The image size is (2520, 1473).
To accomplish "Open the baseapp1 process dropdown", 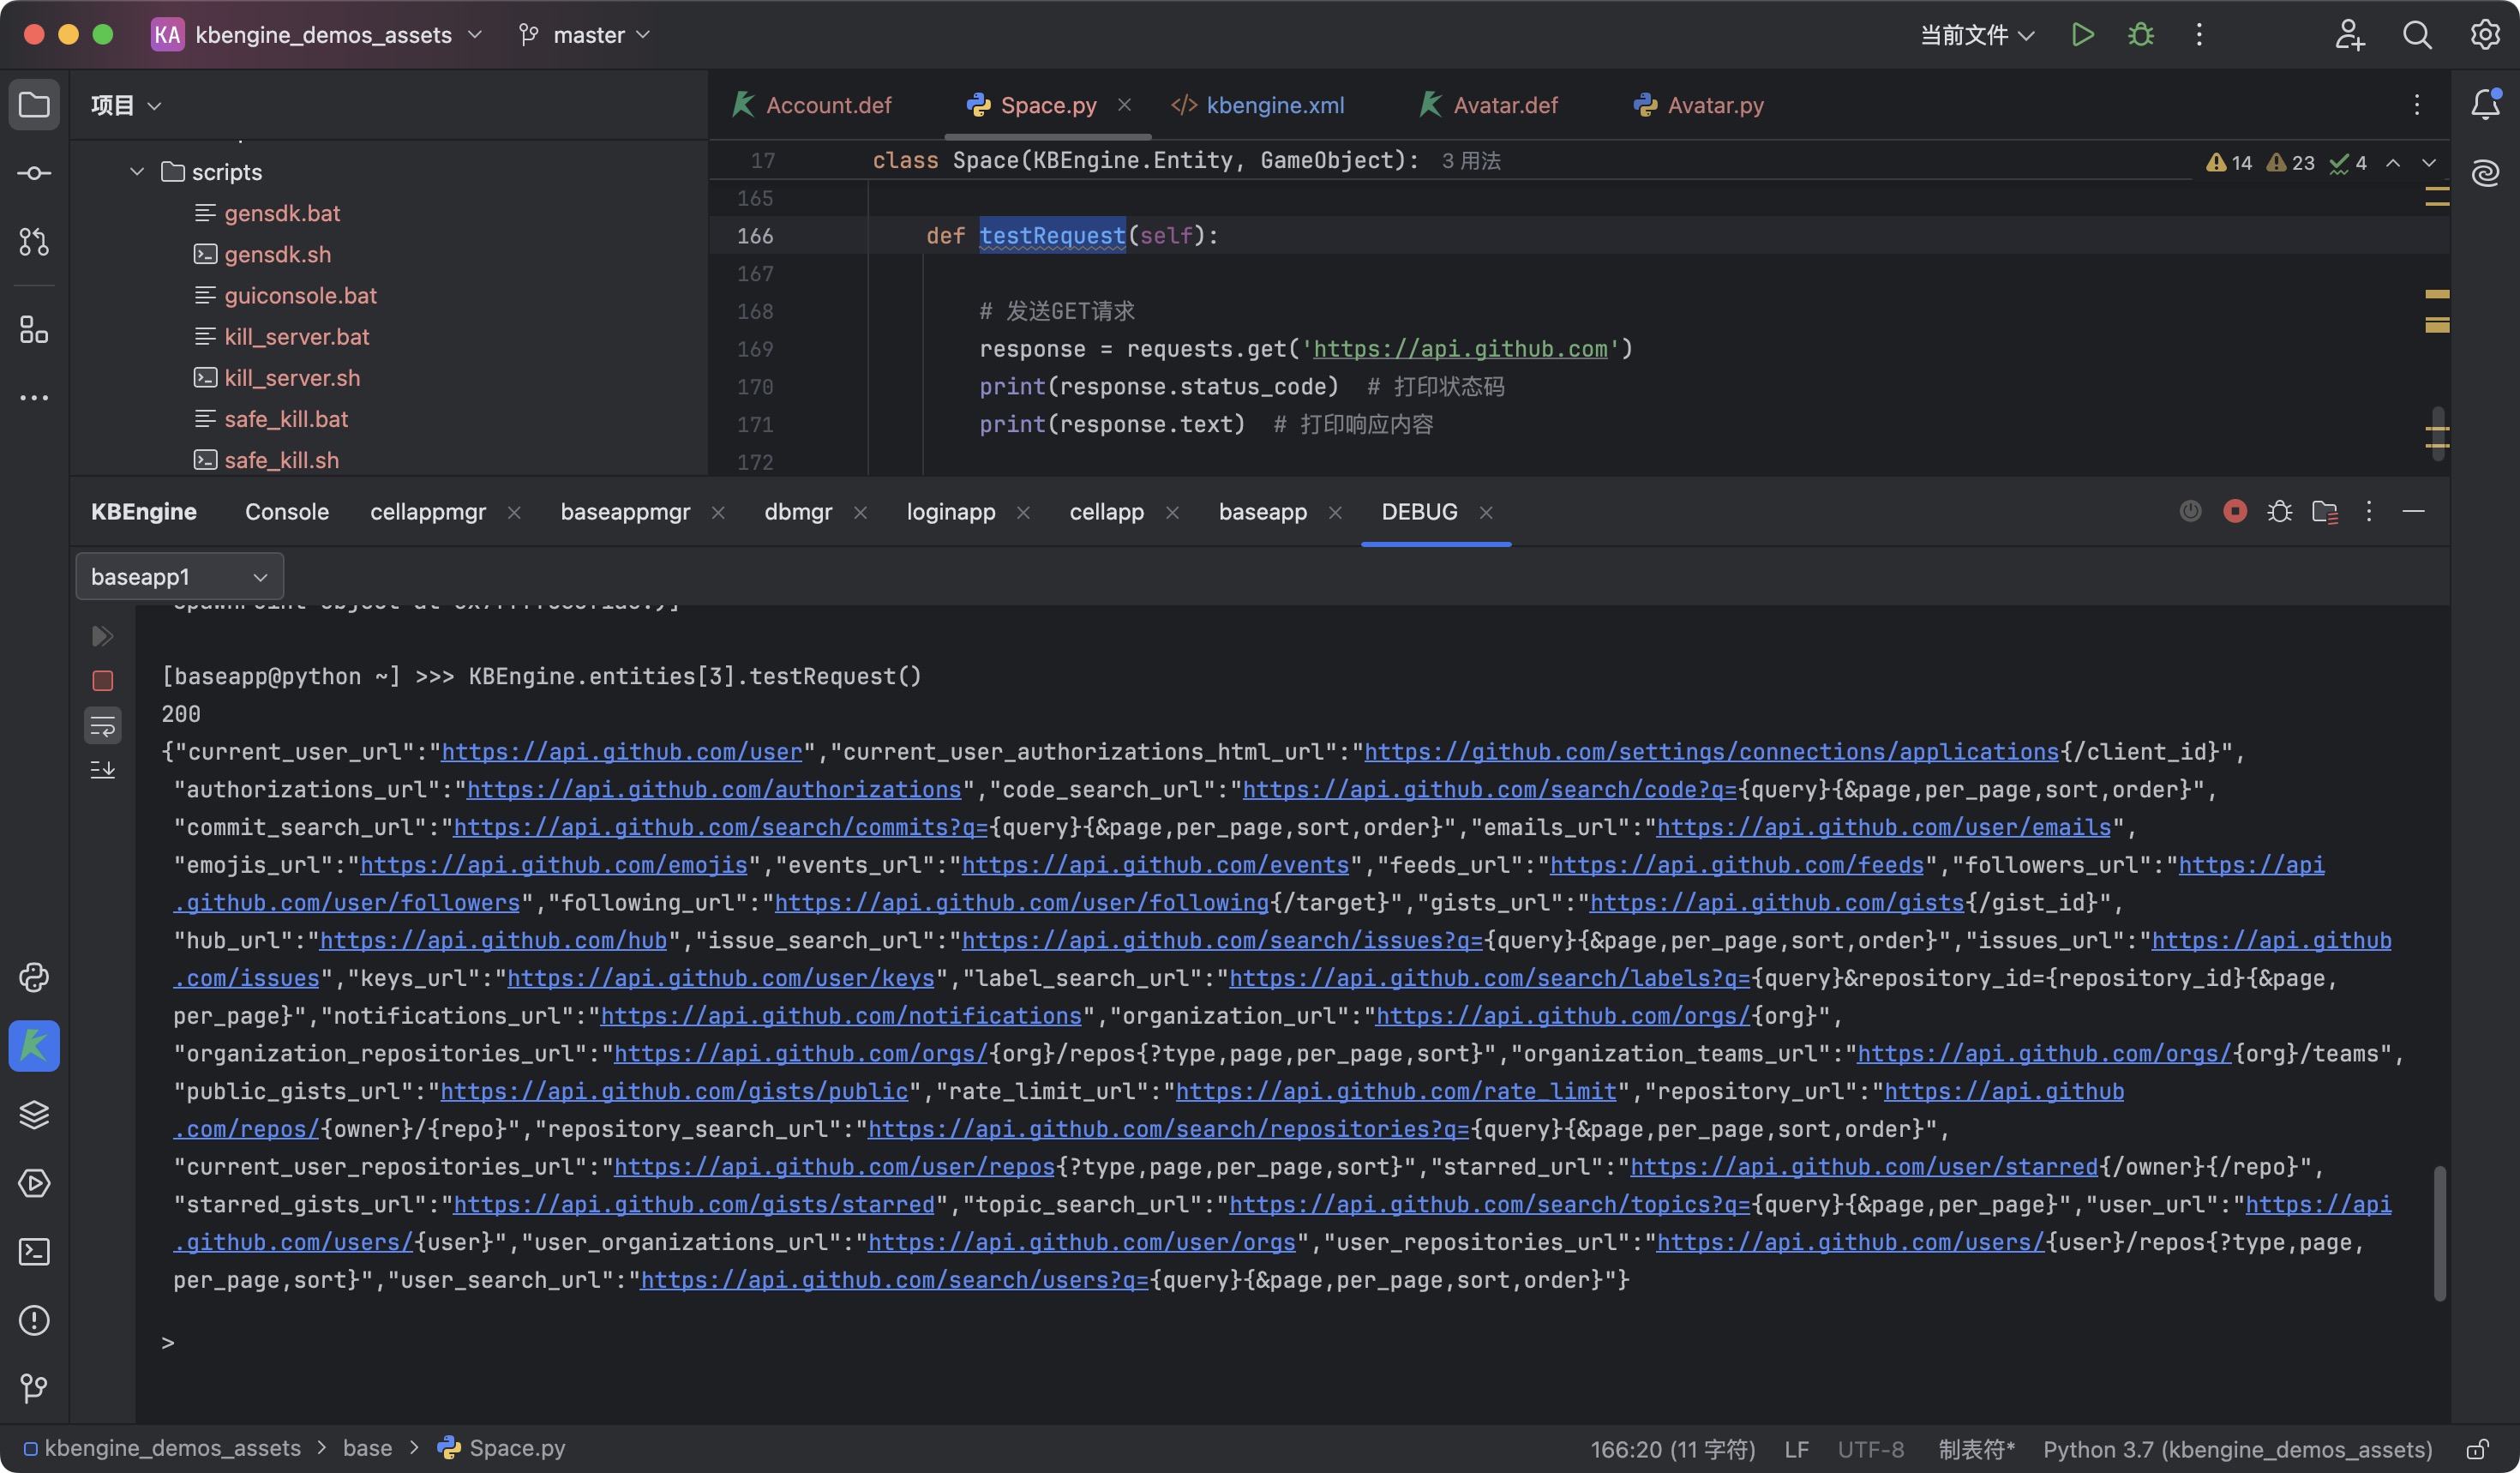I will tap(179, 577).
